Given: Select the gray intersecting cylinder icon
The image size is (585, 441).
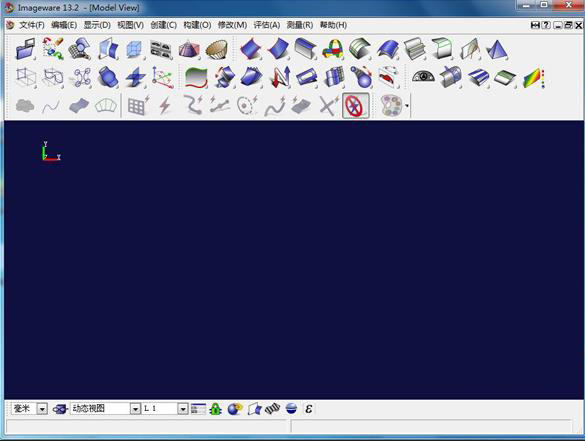Looking at the screenshot, I should click(450, 77).
